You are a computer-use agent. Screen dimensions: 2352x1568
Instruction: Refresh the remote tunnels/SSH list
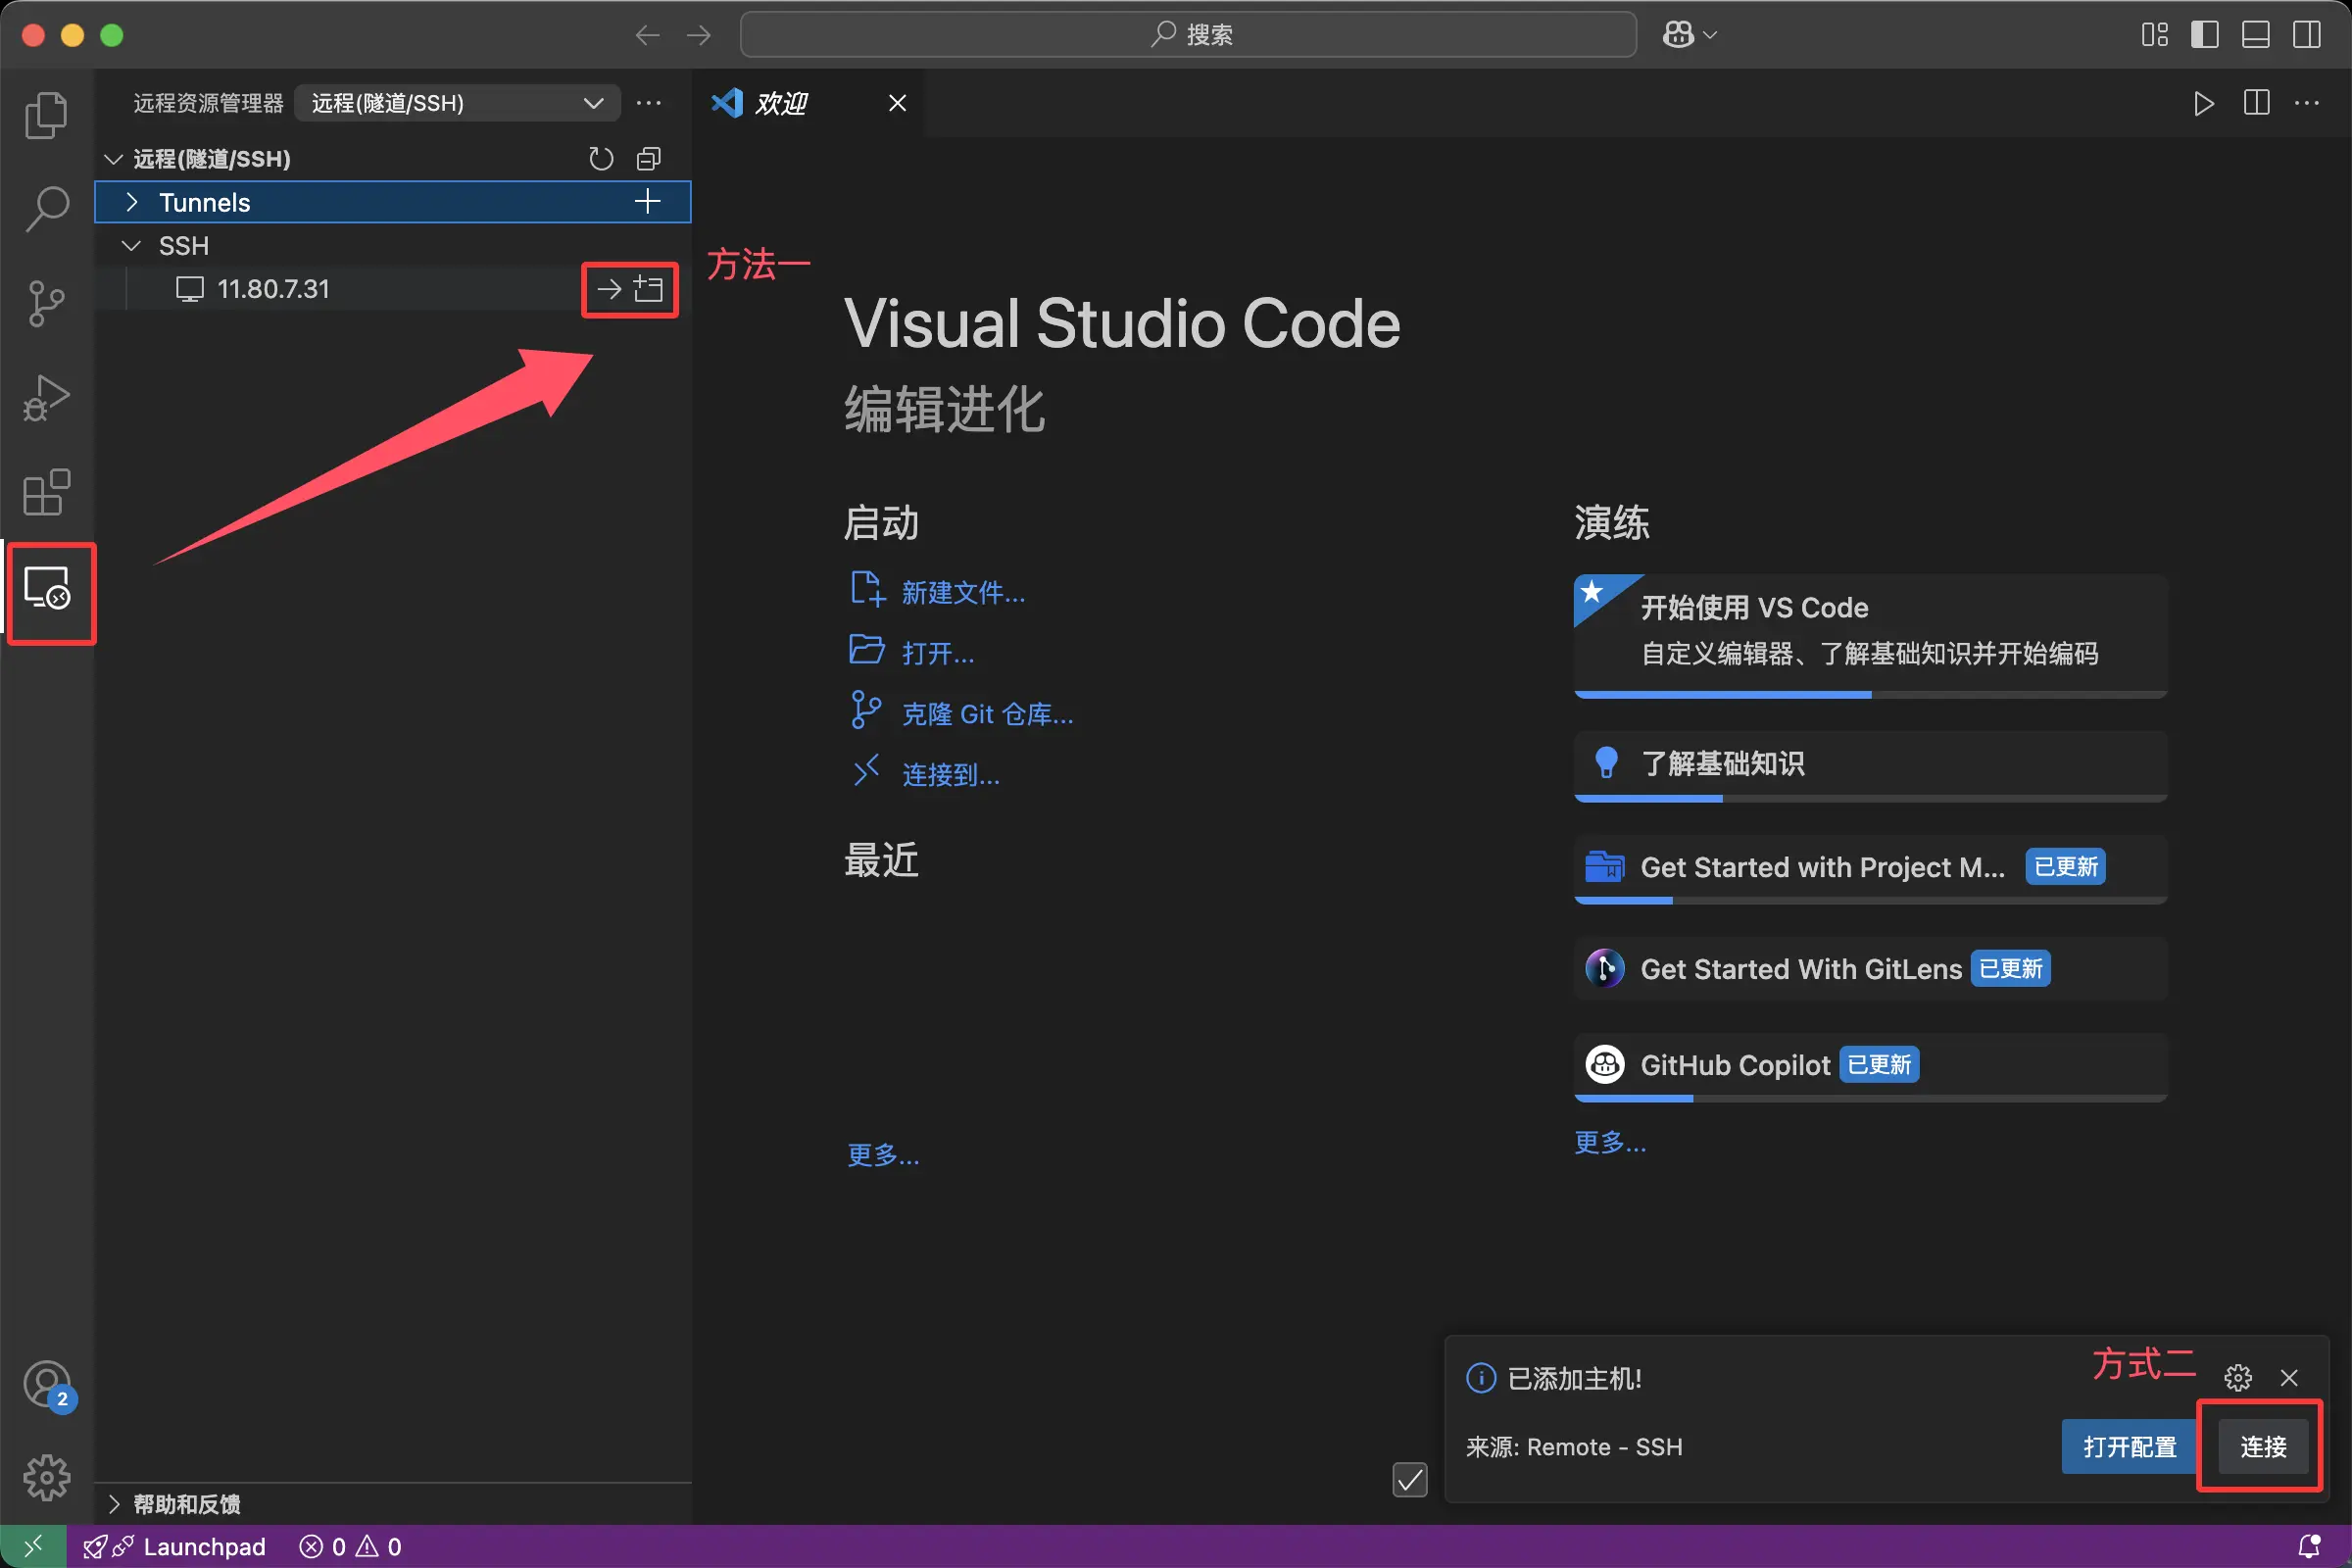600,158
